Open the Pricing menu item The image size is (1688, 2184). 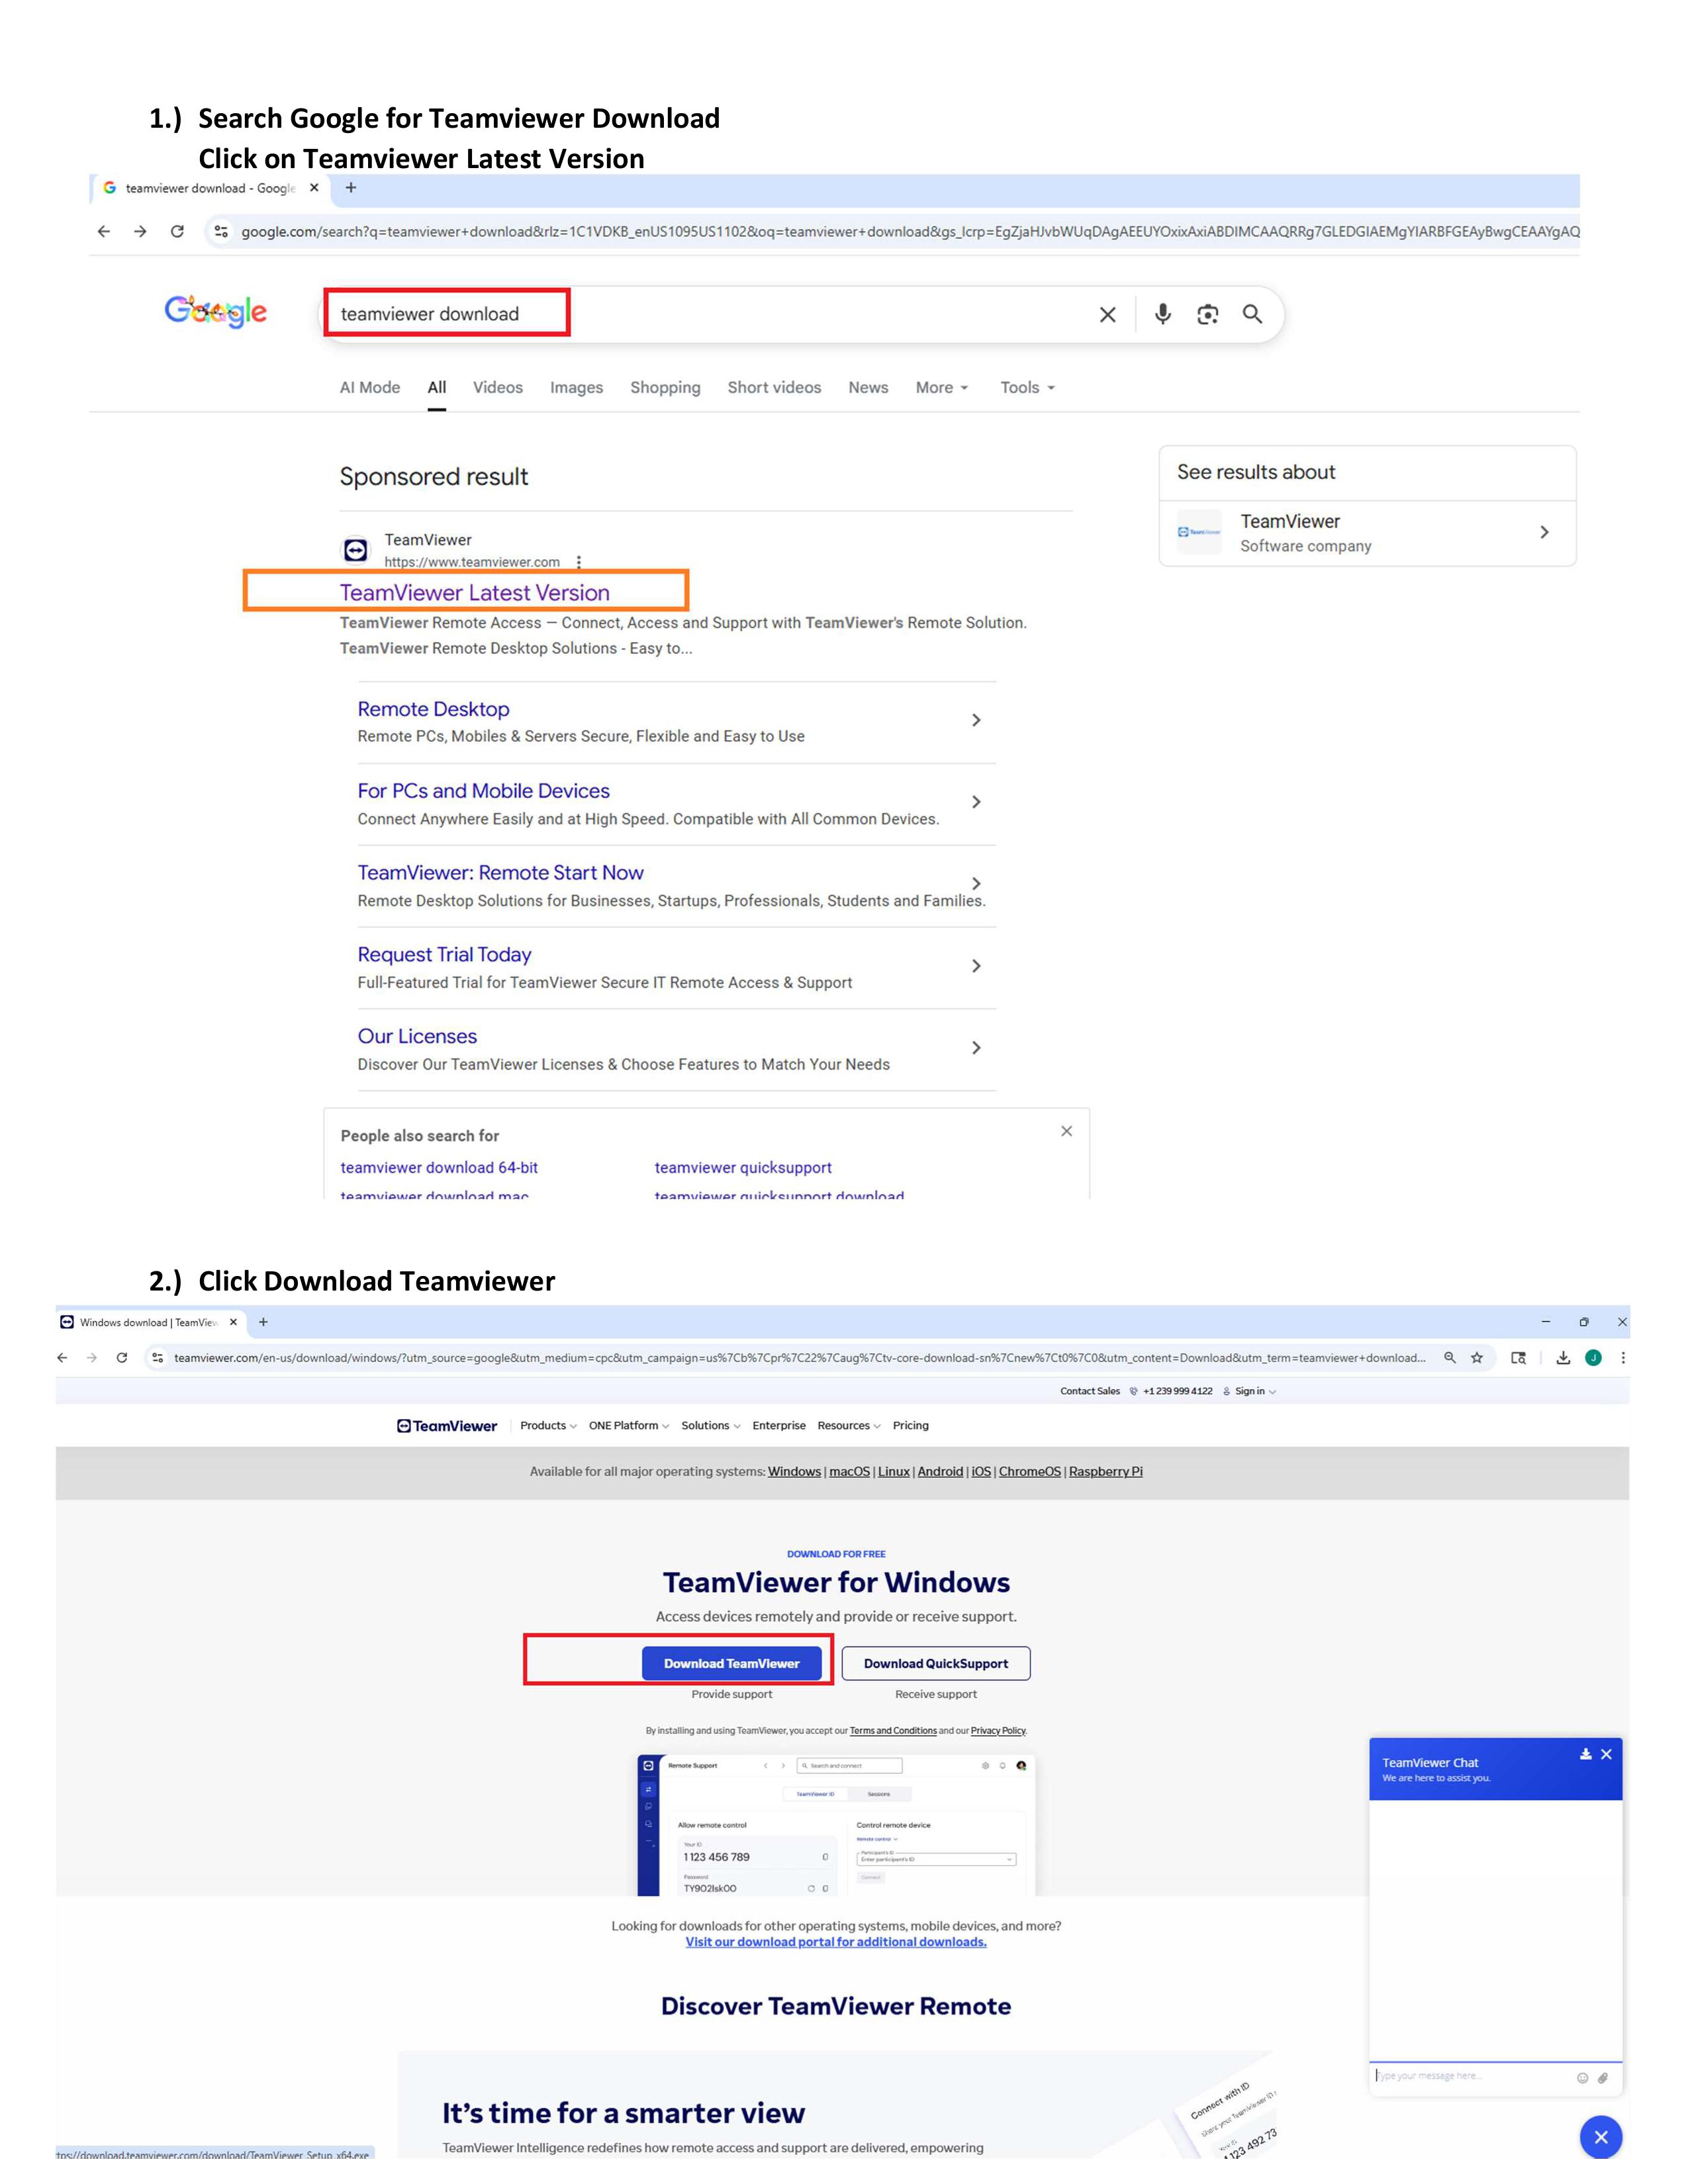[x=910, y=1425]
